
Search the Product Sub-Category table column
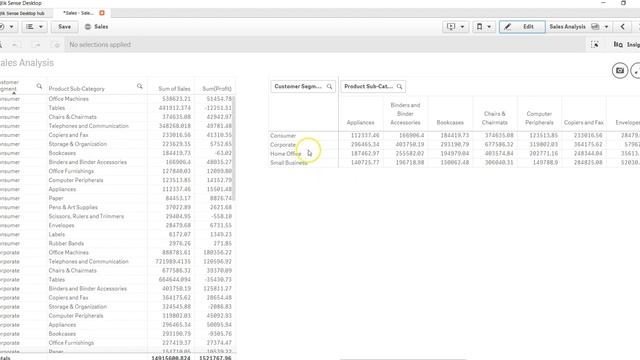click(140, 86)
